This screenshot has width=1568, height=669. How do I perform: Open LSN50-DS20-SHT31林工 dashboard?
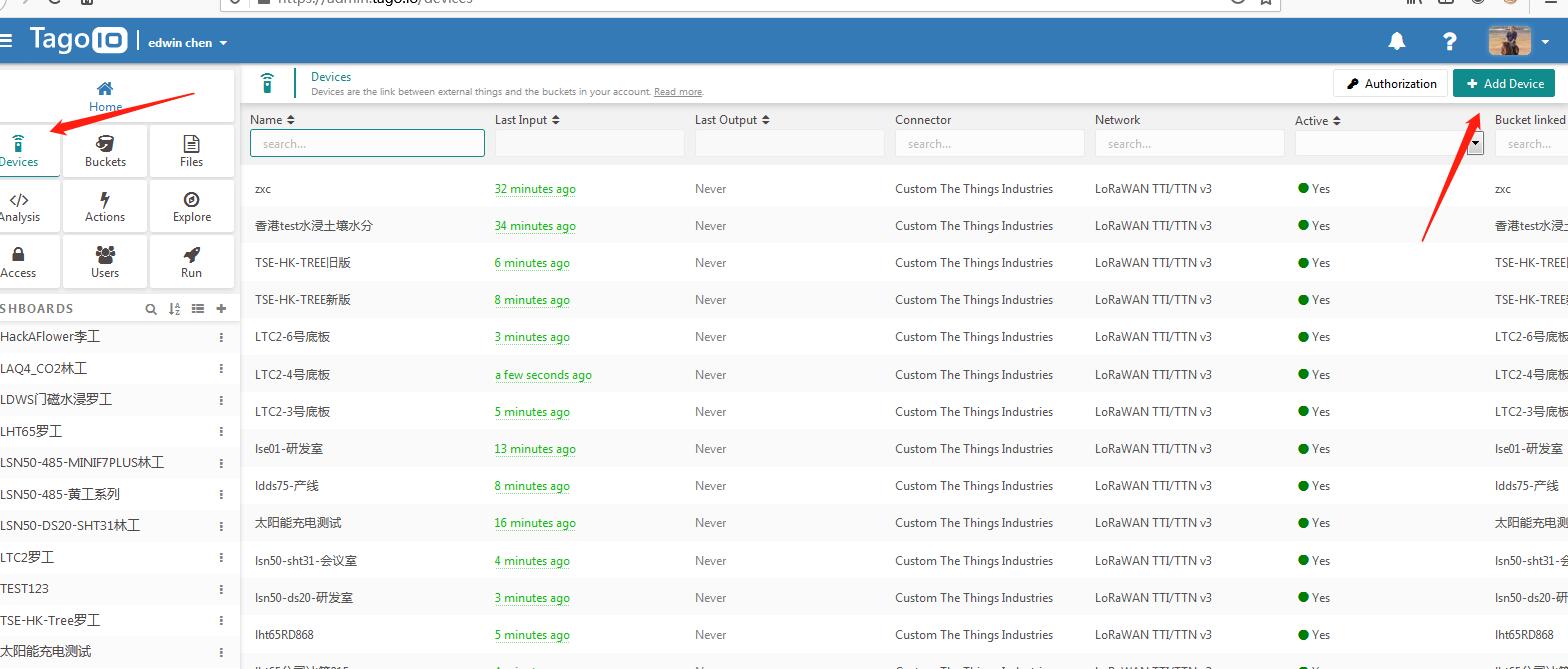pyautogui.click(x=70, y=525)
